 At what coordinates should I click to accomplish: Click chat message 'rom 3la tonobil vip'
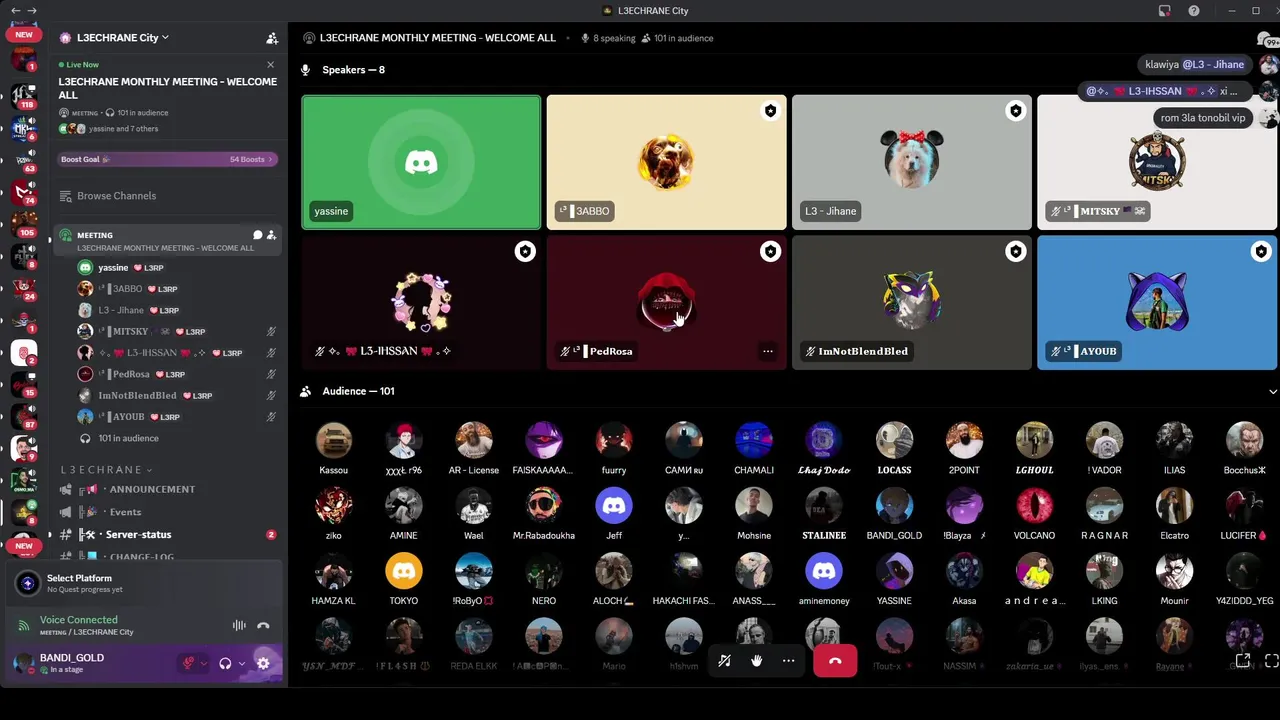pyautogui.click(x=1203, y=118)
